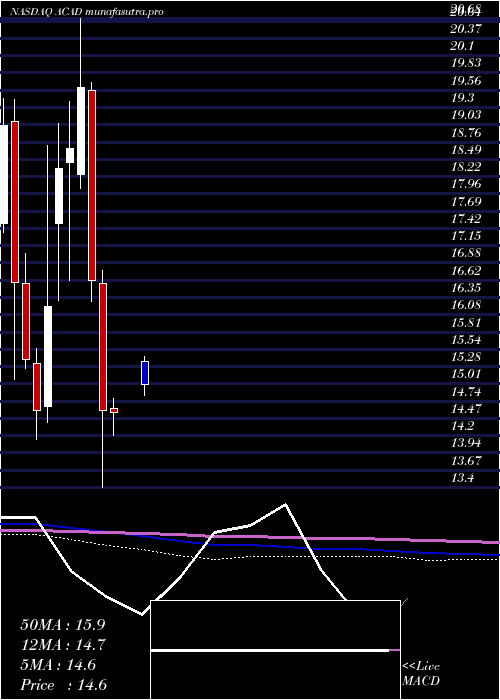Click the <<Live MACD label

tap(421, 674)
